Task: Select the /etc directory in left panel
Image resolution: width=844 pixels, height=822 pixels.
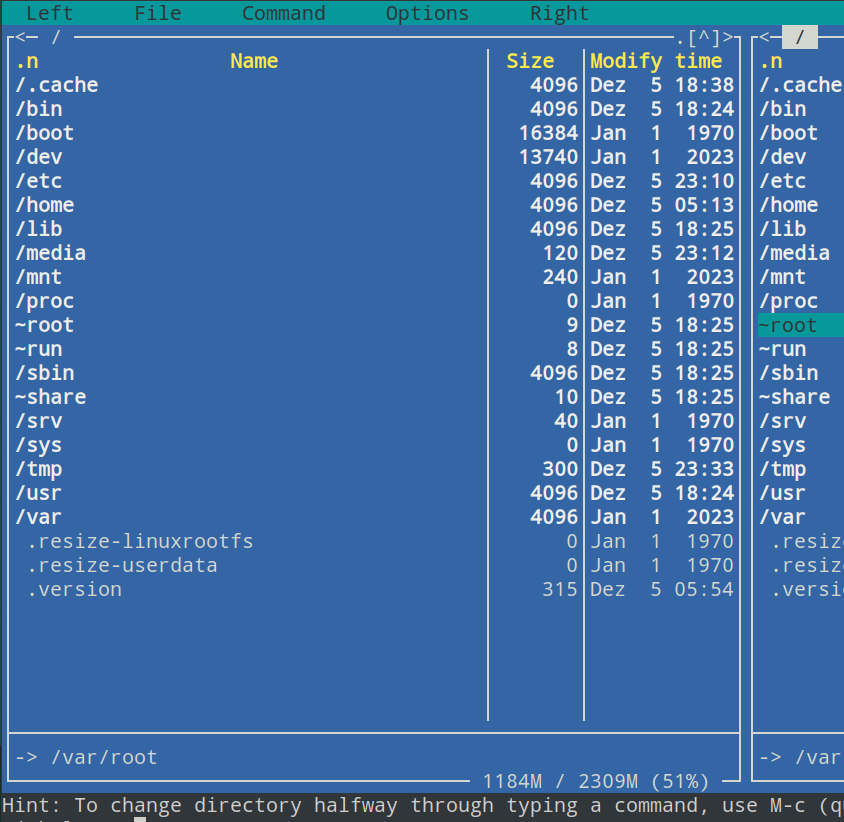Action: click(x=39, y=181)
